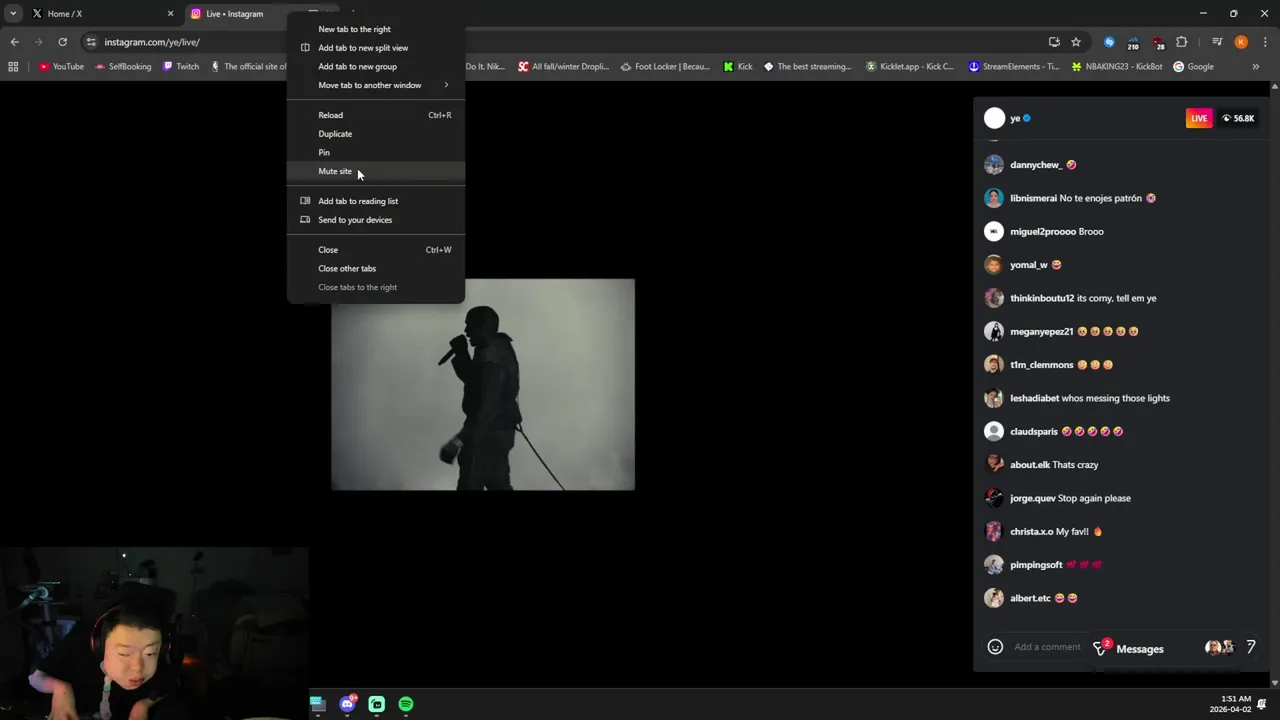Click the 56.8K viewer count
Viewport: 1280px width, 720px height.
click(x=1237, y=118)
